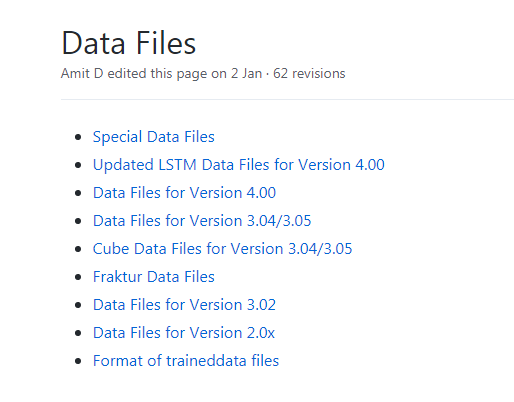Open Updated LSTM Data Files for Version 4.00

pos(239,165)
